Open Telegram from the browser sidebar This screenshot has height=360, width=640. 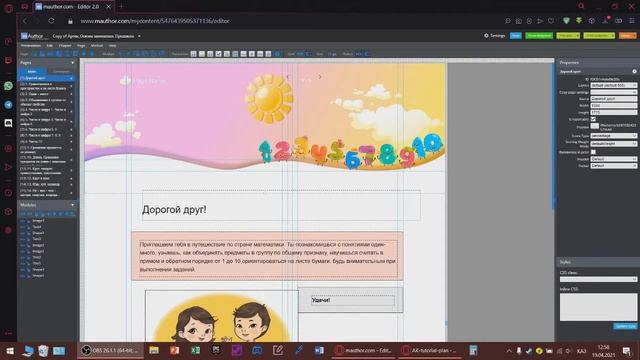(x=8, y=104)
